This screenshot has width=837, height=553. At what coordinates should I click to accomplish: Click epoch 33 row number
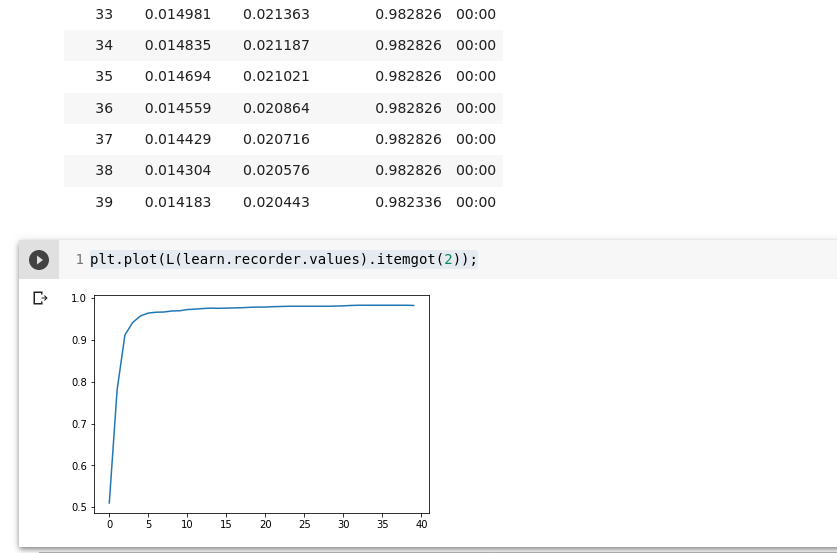click(104, 15)
